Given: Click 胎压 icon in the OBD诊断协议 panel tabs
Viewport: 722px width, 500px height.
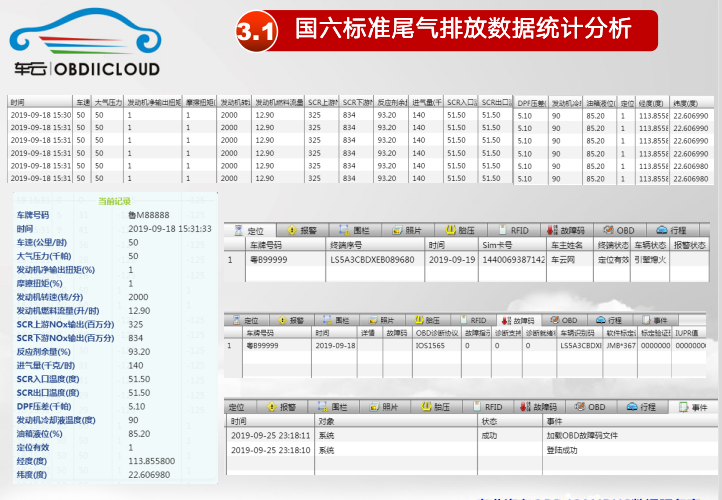Looking at the screenshot, I should [x=419, y=320].
